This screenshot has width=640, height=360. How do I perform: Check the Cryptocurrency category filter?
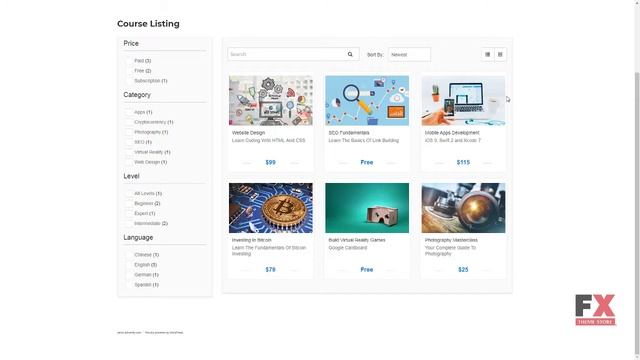129,122
